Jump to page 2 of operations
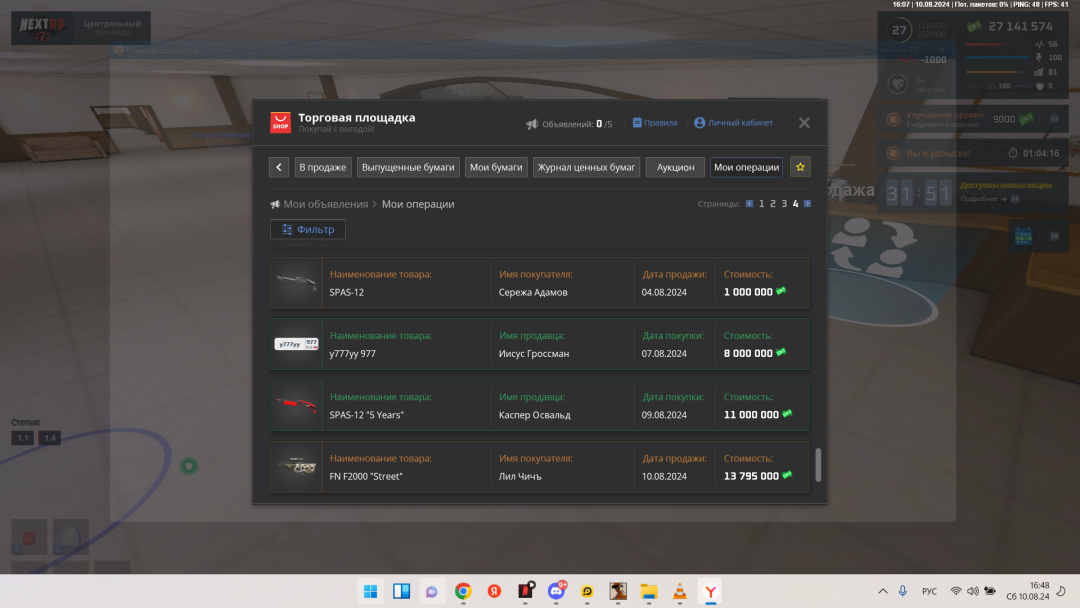This screenshot has width=1080, height=608. (772, 204)
